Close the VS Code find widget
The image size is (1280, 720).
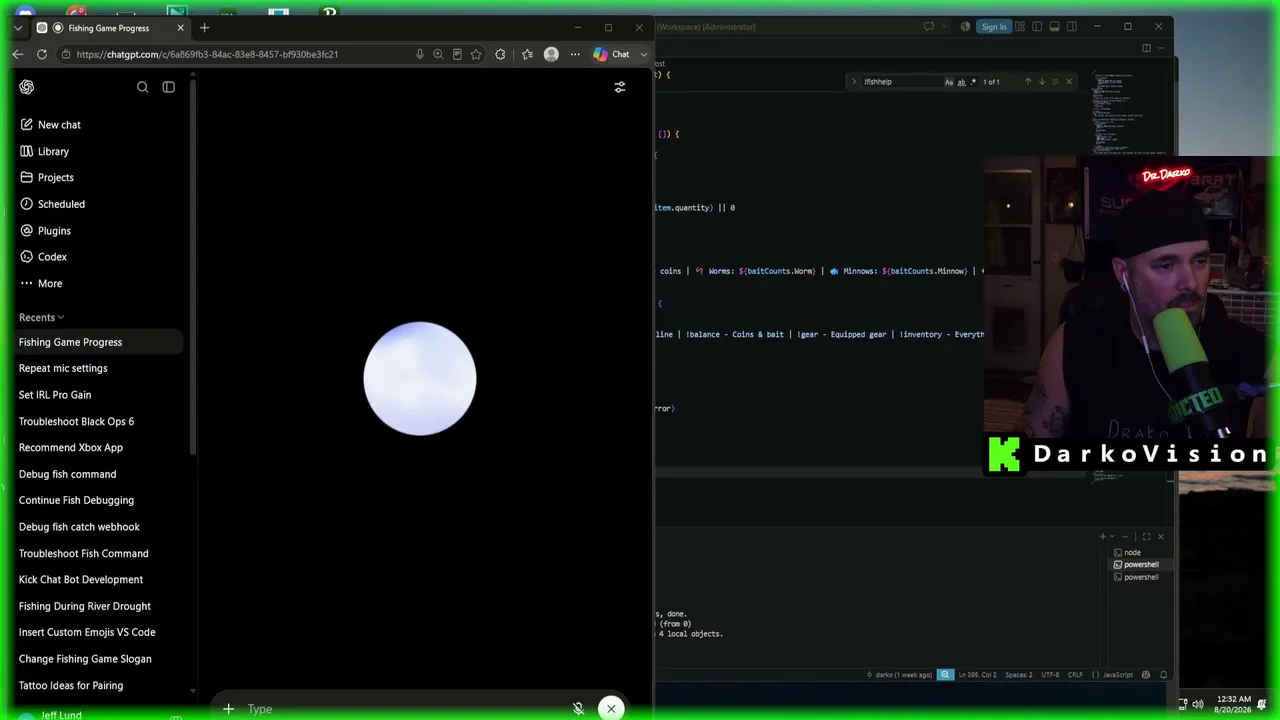coord(1068,82)
